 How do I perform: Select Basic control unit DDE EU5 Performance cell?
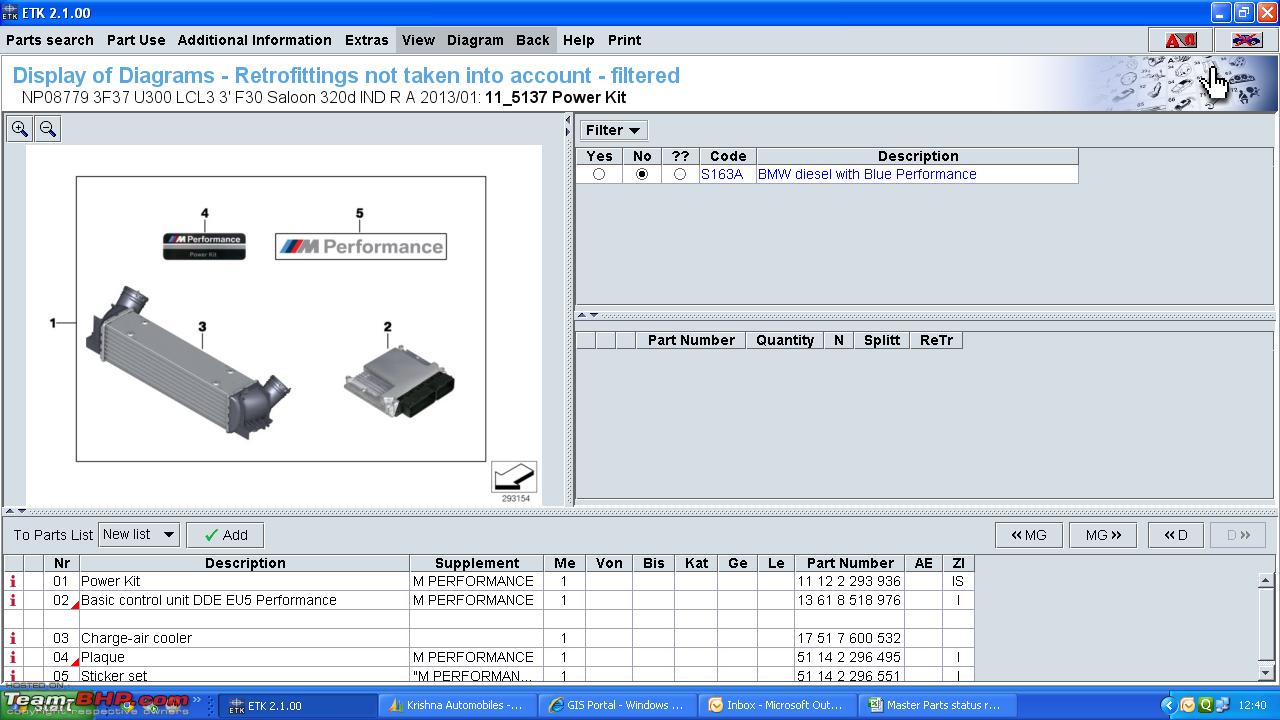point(245,600)
